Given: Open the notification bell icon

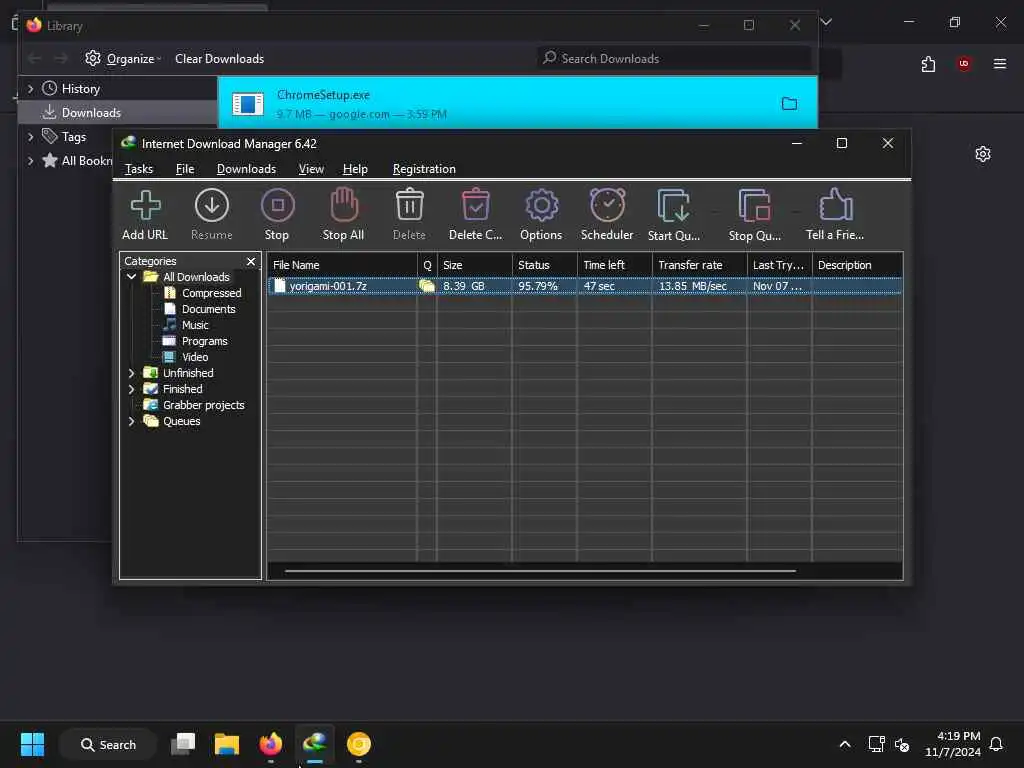Looking at the screenshot, I should (996, 744).
